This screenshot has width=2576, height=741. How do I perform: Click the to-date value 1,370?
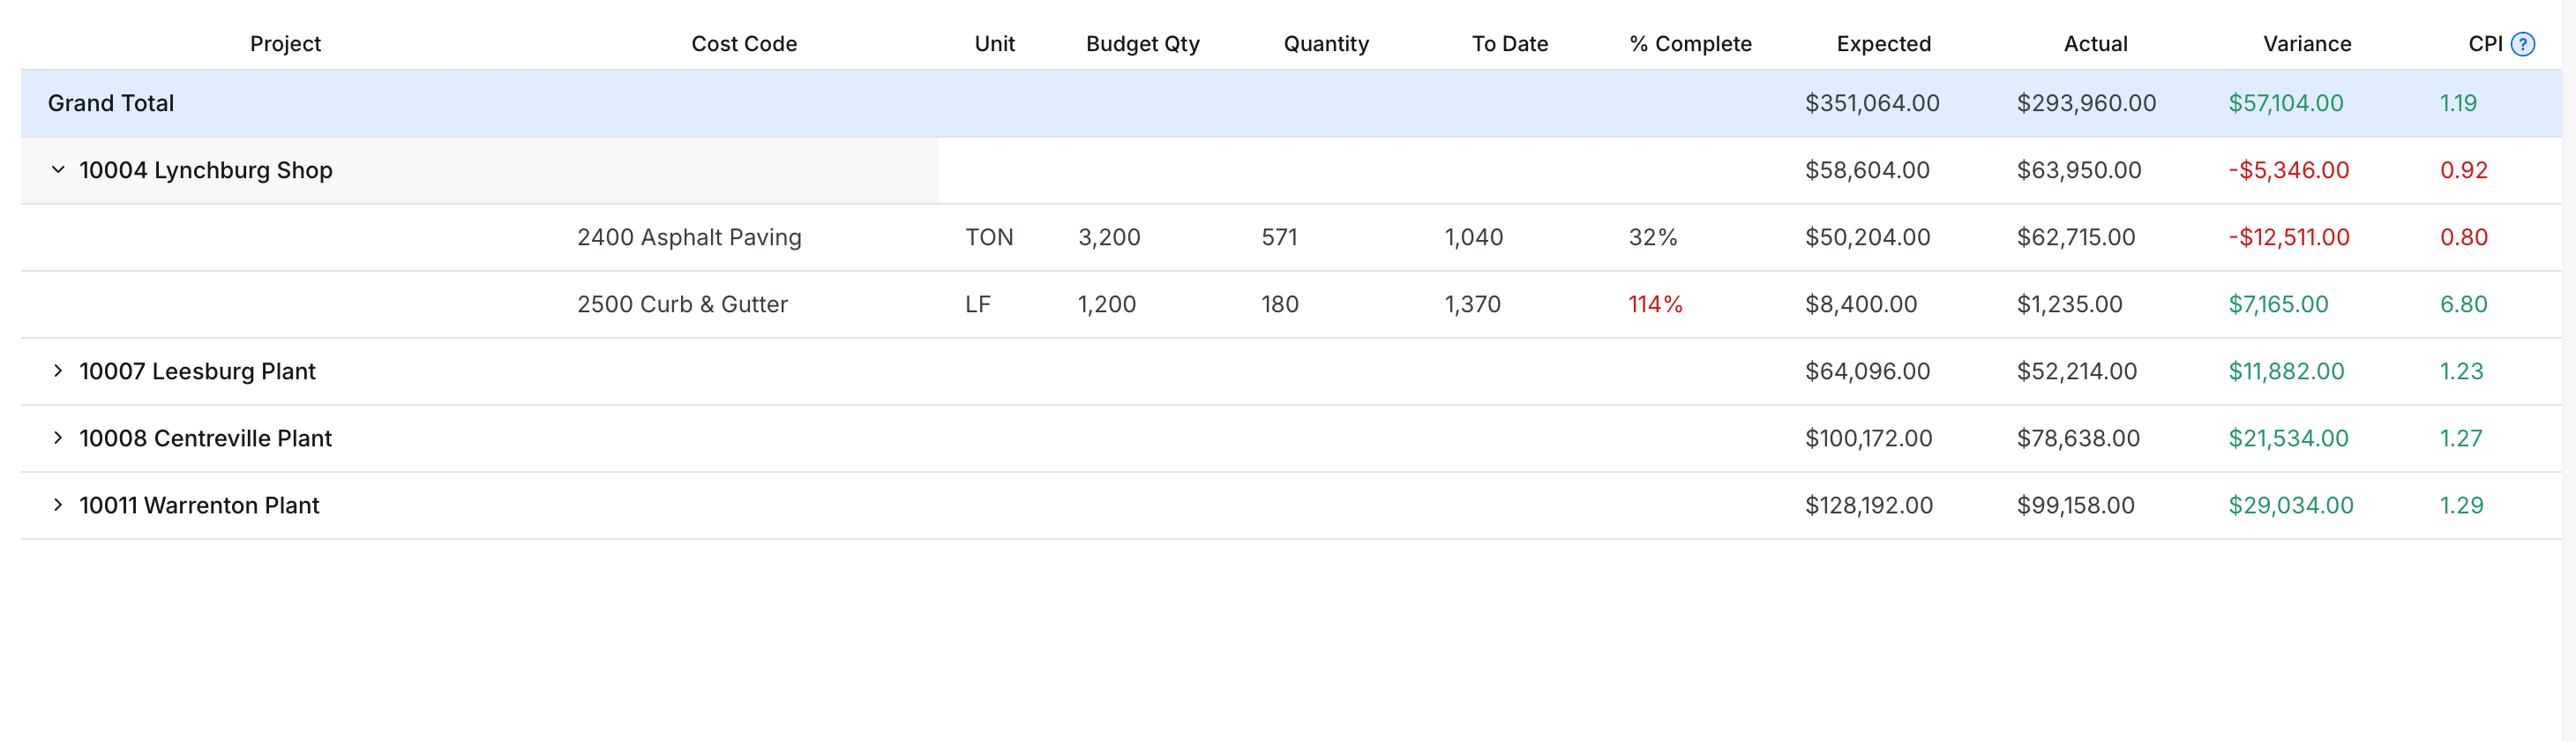1472,304
